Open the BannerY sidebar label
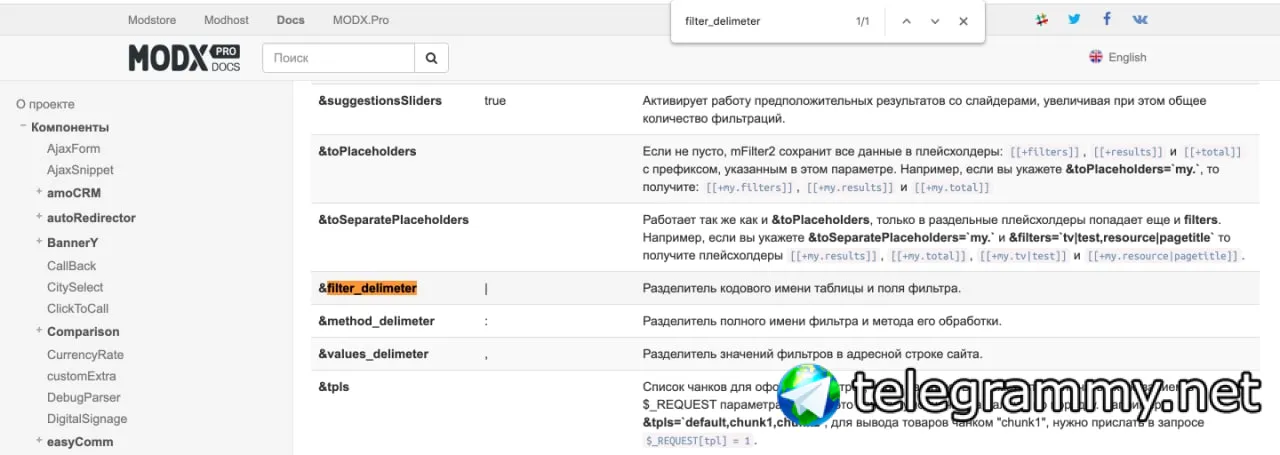Screen dimensions: 1280x455 point(72,243)
